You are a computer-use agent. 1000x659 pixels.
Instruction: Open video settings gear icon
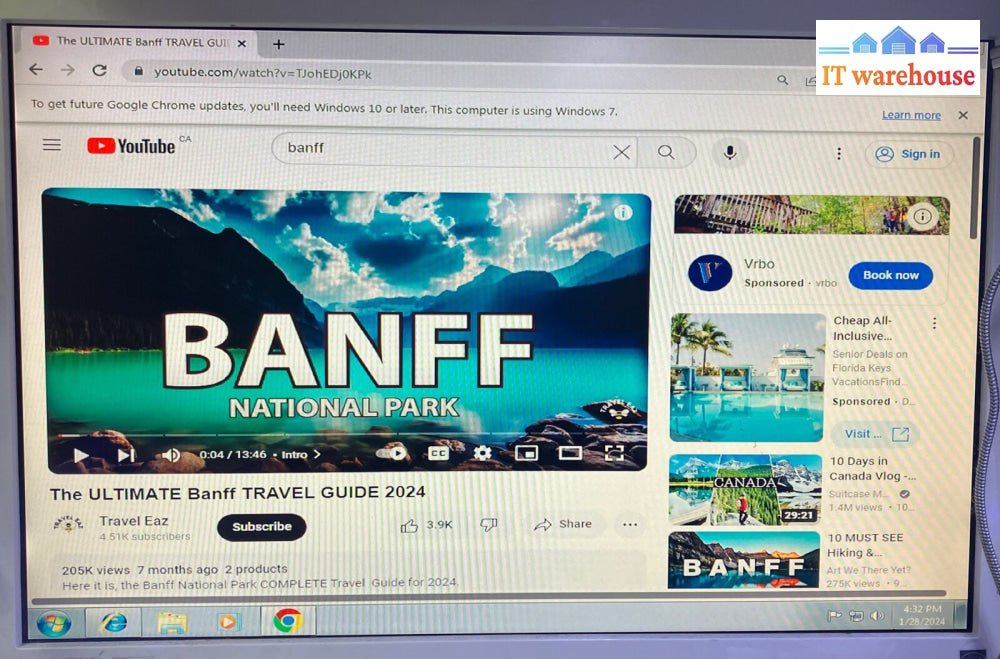[x=482, y=453]
